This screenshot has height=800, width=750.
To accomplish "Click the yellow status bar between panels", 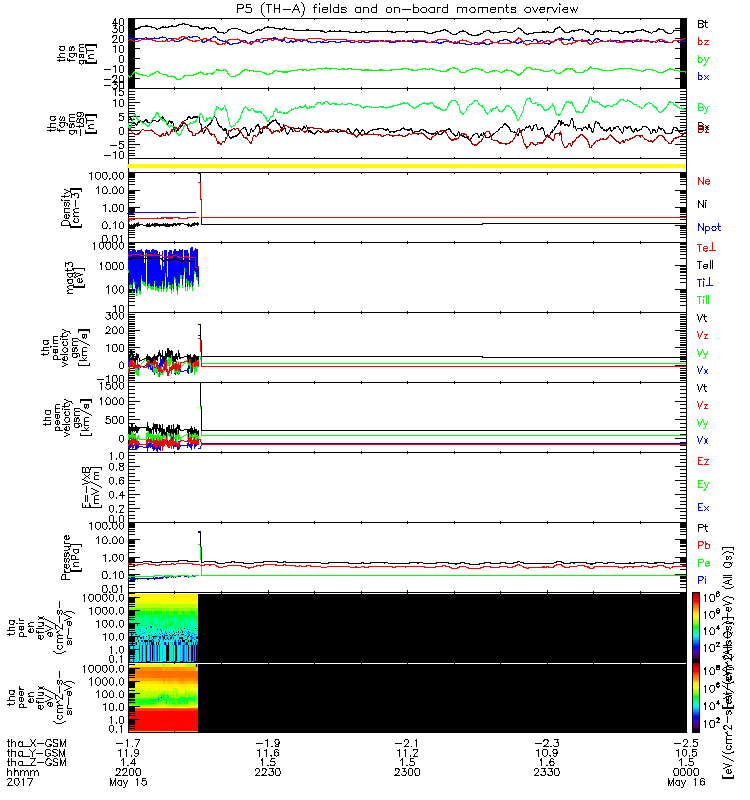I will [x=407, y=166].
